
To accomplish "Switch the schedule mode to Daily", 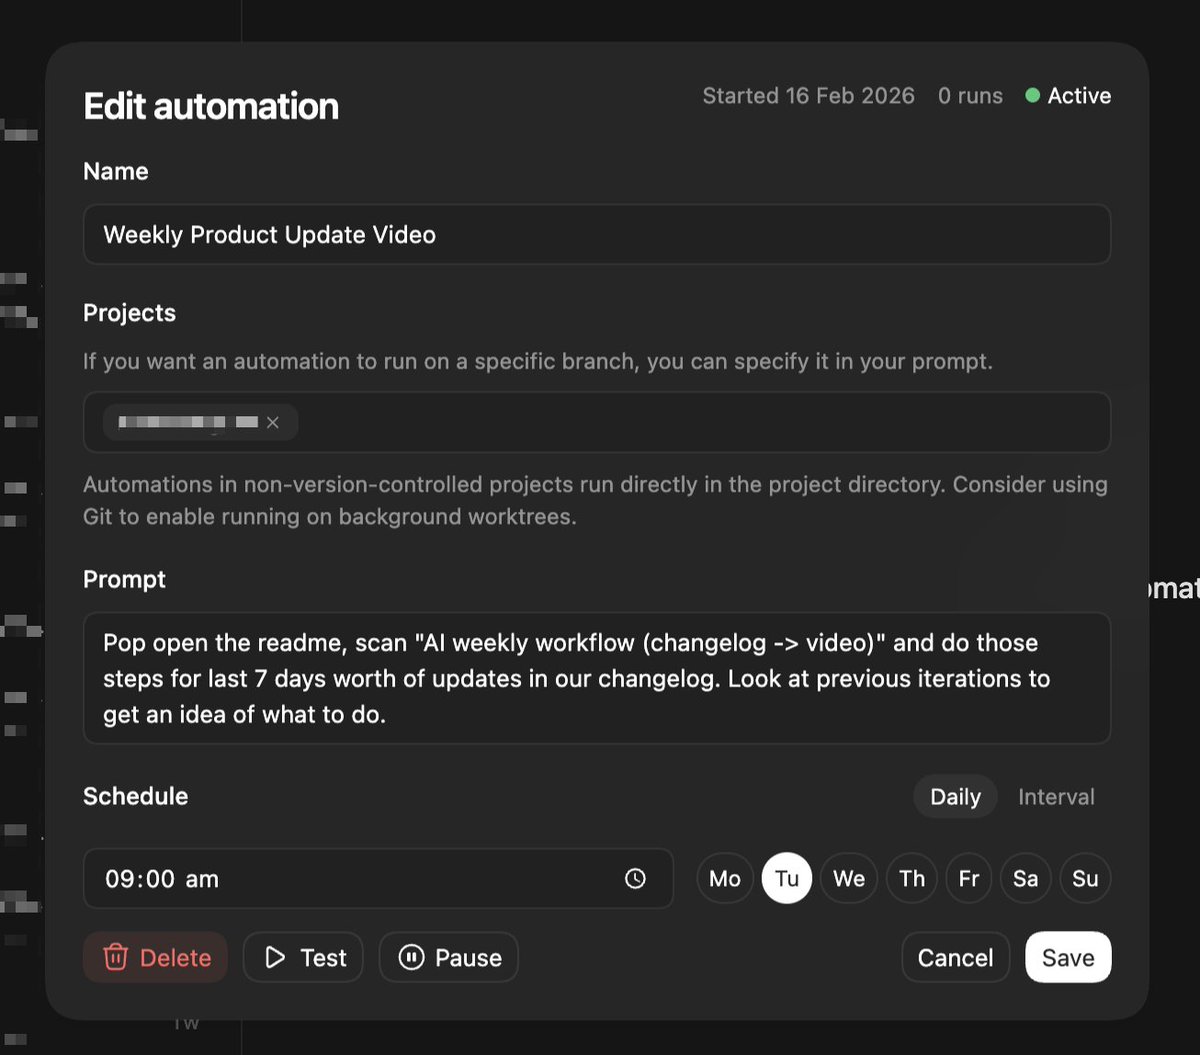I will click(x=955, y=796).
